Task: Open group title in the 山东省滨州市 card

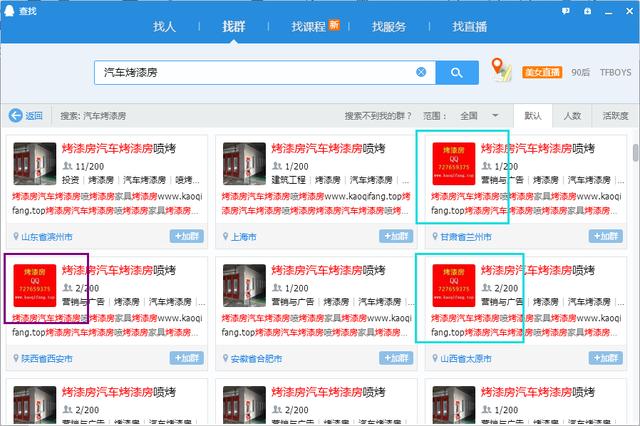Action: (x=119, y=149)
